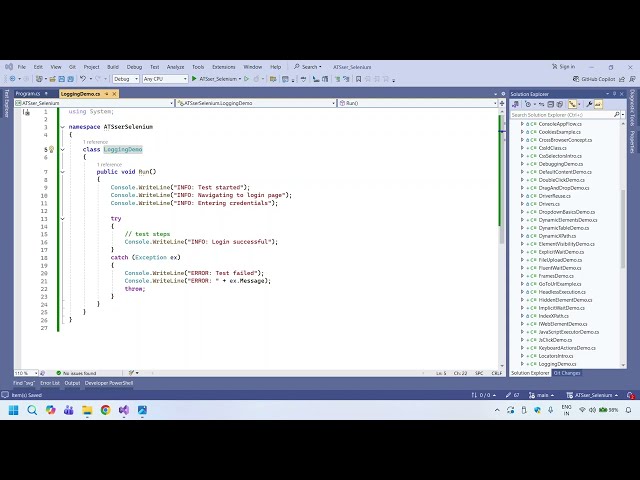Open the Output panel tab
Viewport: 640px width, 480px height.
point(72,383)
